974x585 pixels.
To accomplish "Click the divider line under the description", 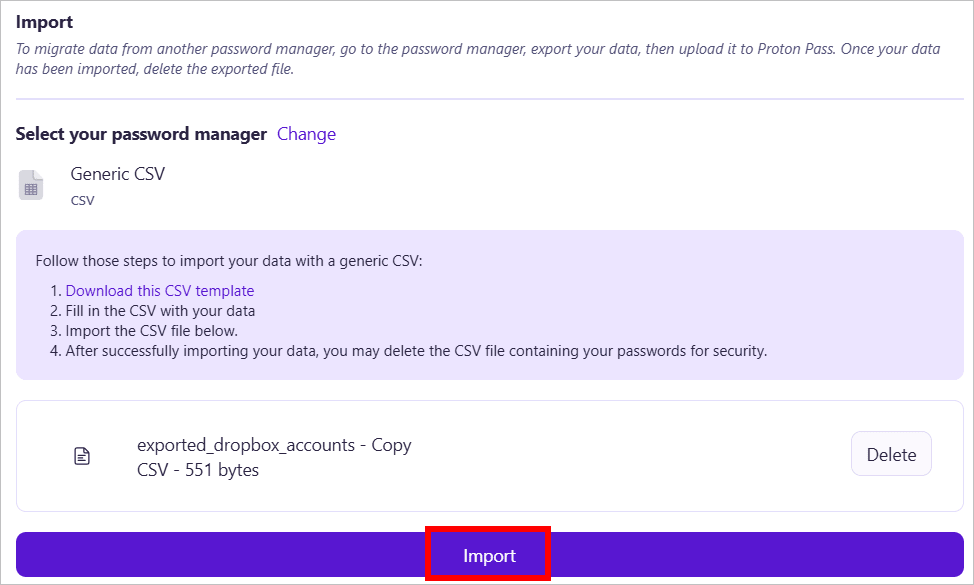I will 489,99.
